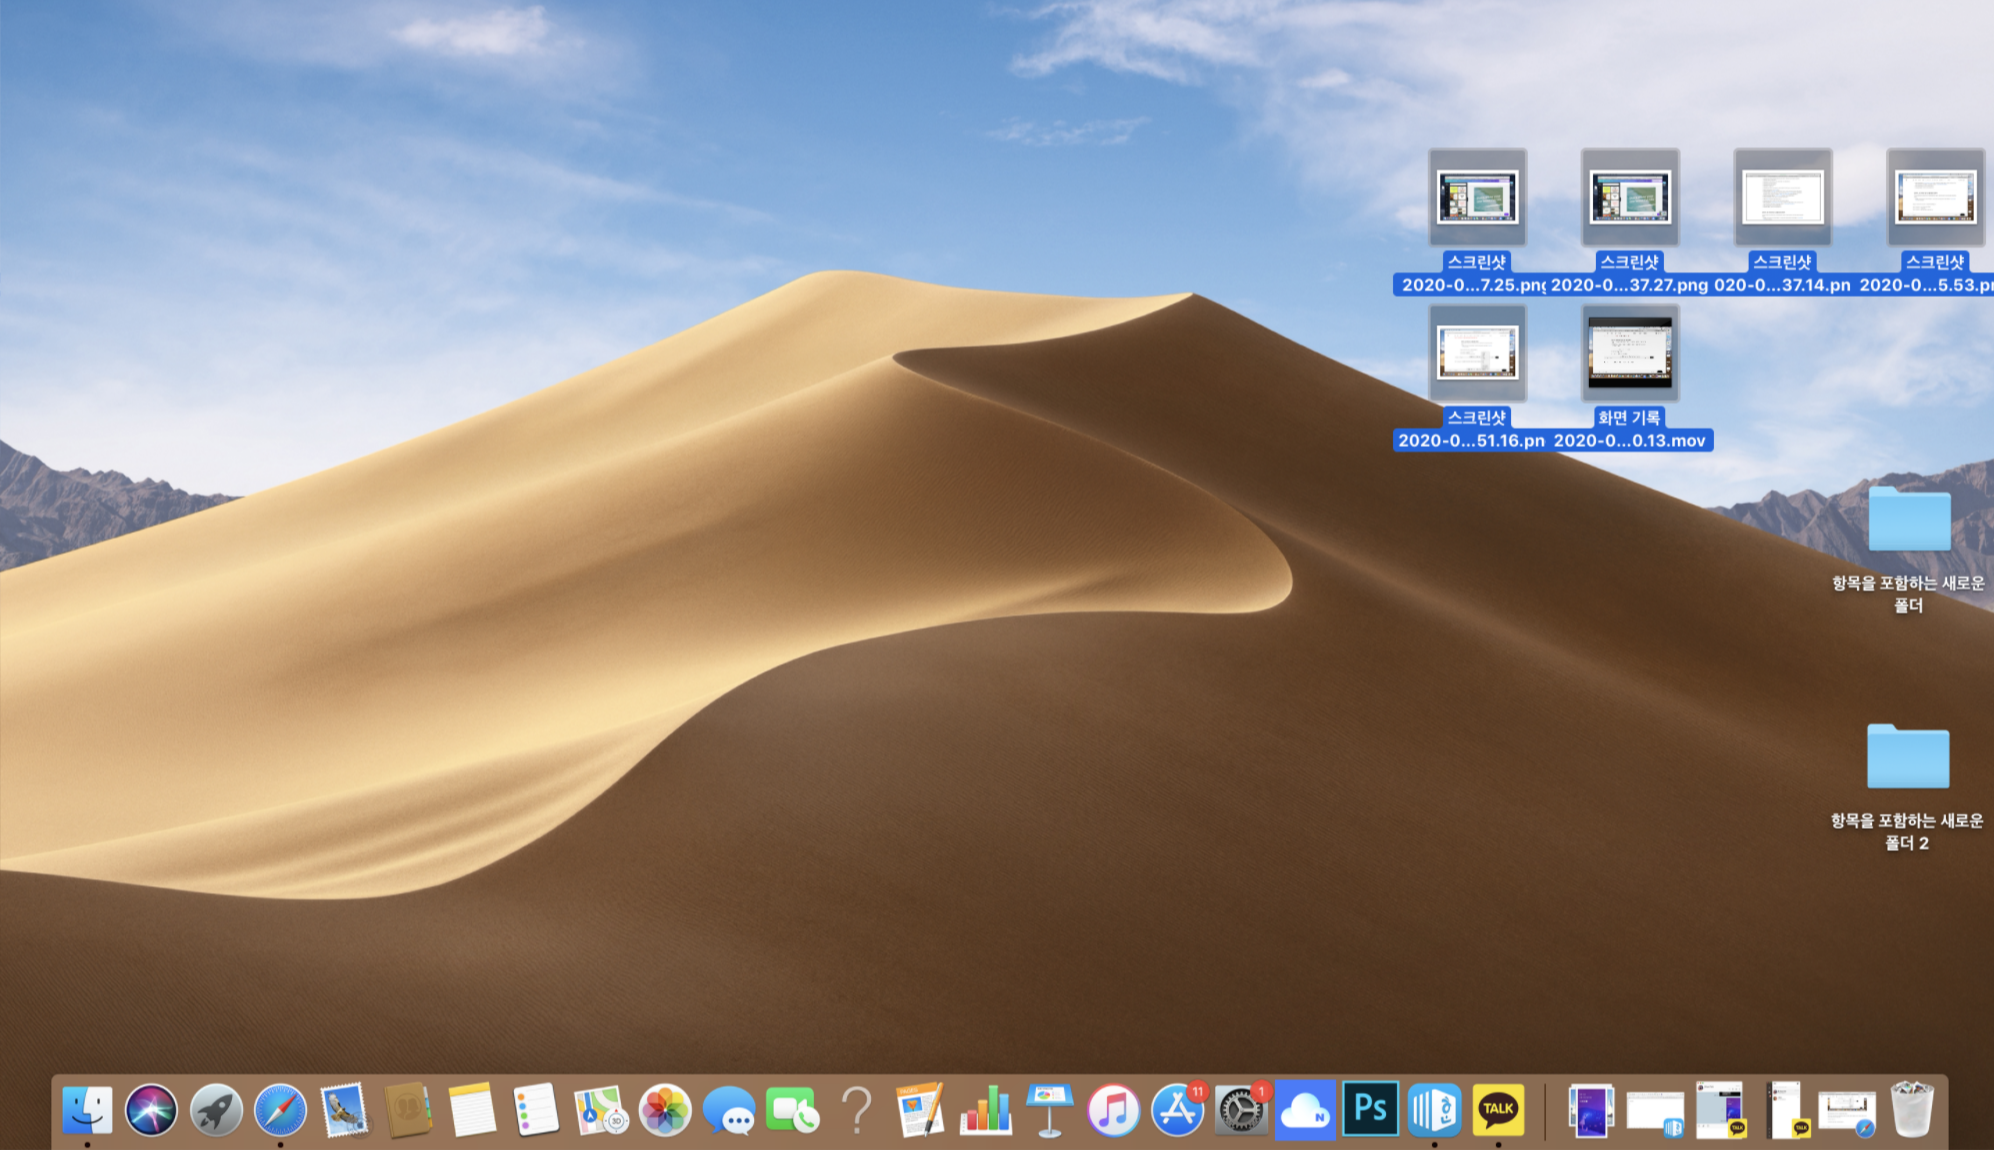
Task: Select the 화면 기록 .mov file
Action: click(1629, 354)
